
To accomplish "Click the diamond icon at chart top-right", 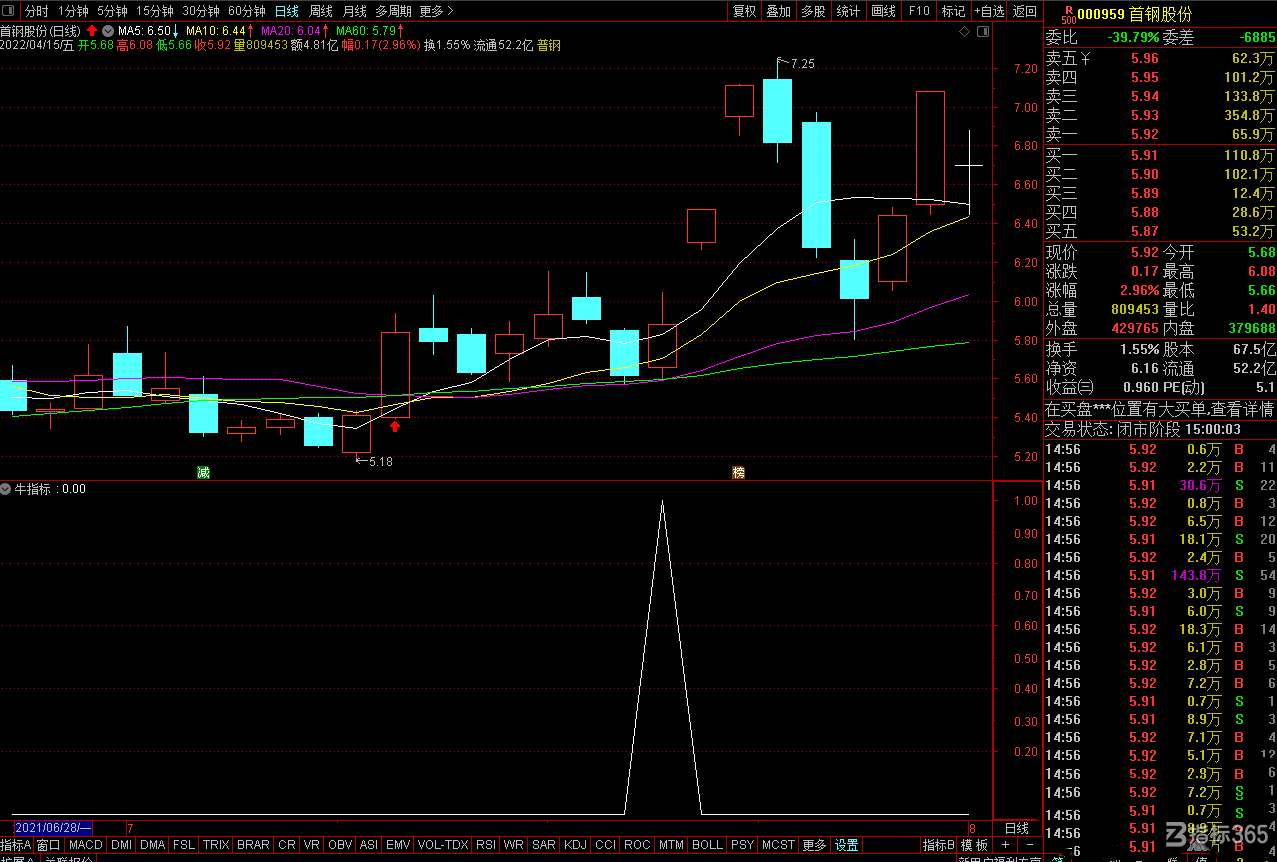I will coord(964,32).
